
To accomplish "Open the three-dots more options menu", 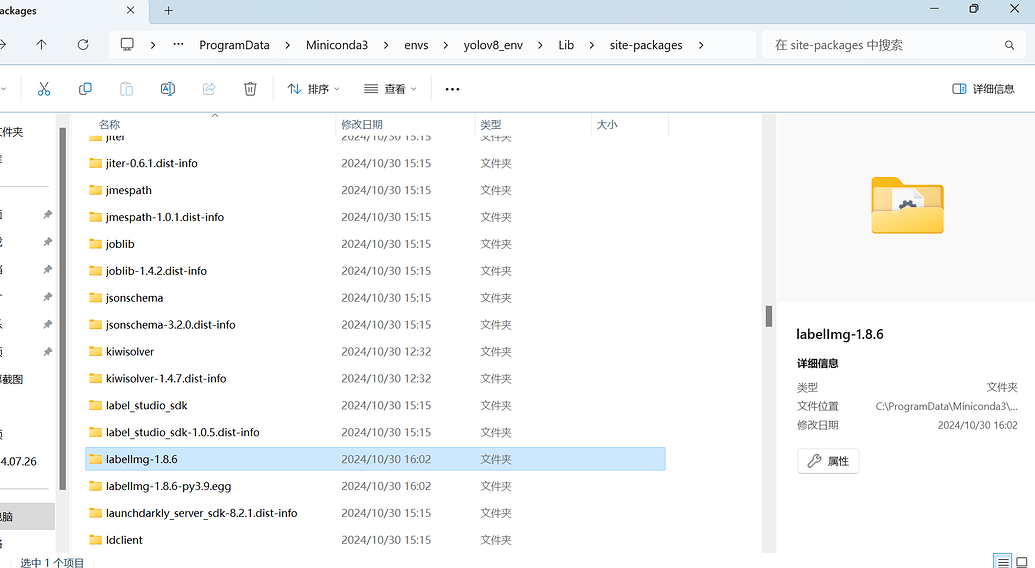I will pos(452,89).
